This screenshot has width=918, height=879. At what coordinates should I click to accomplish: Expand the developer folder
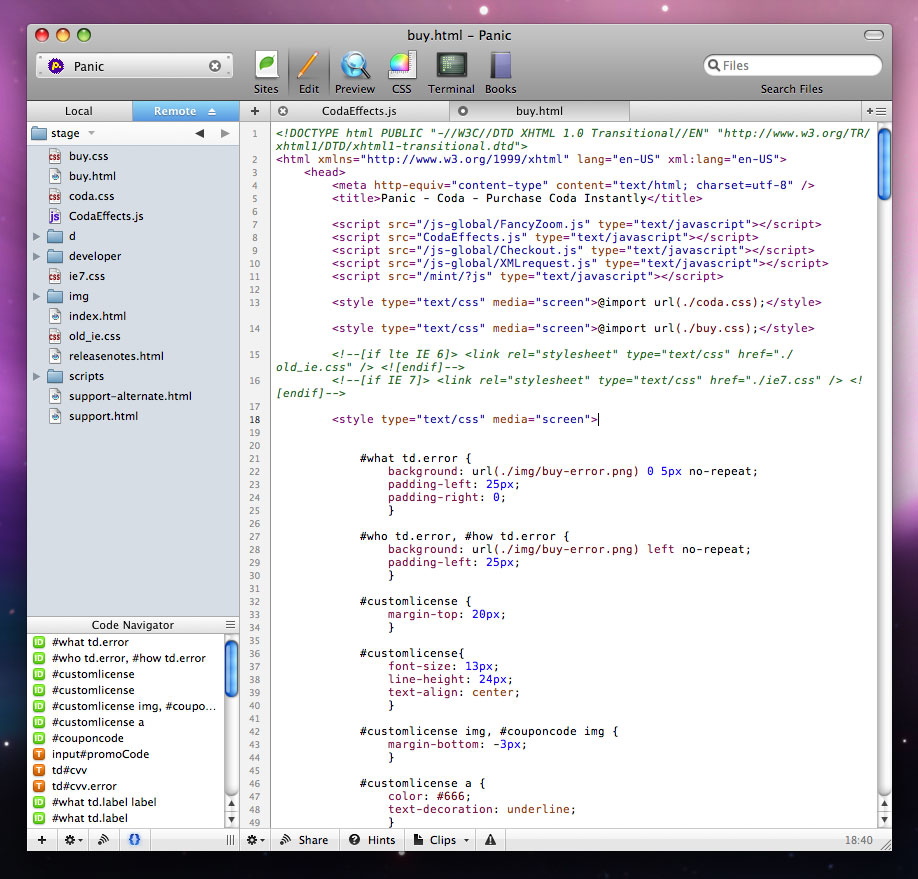click(x=36, y=256)
